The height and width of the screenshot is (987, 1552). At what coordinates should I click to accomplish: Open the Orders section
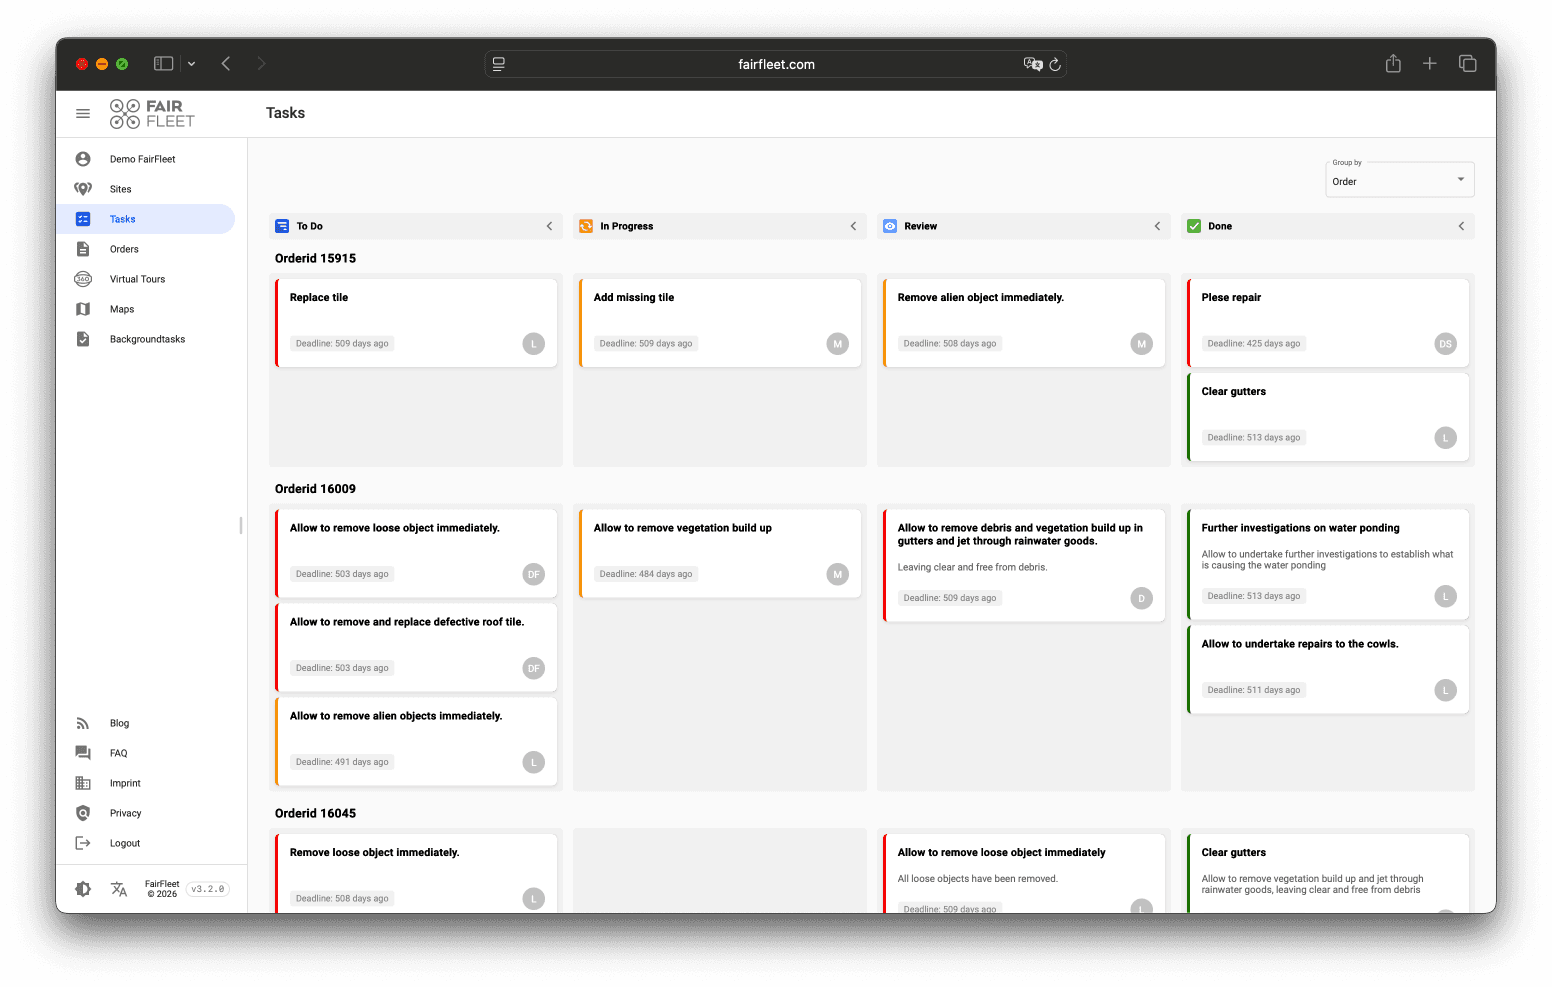123,248
